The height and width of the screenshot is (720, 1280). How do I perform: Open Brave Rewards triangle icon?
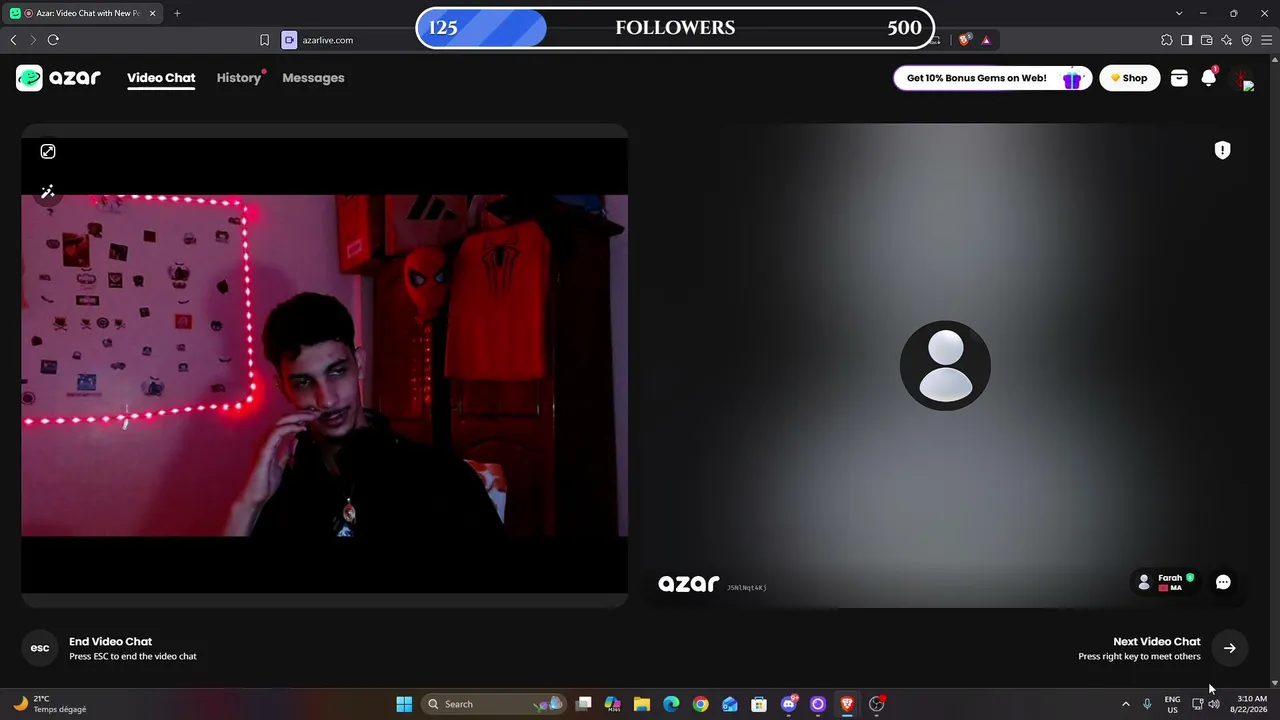point(986,40)
